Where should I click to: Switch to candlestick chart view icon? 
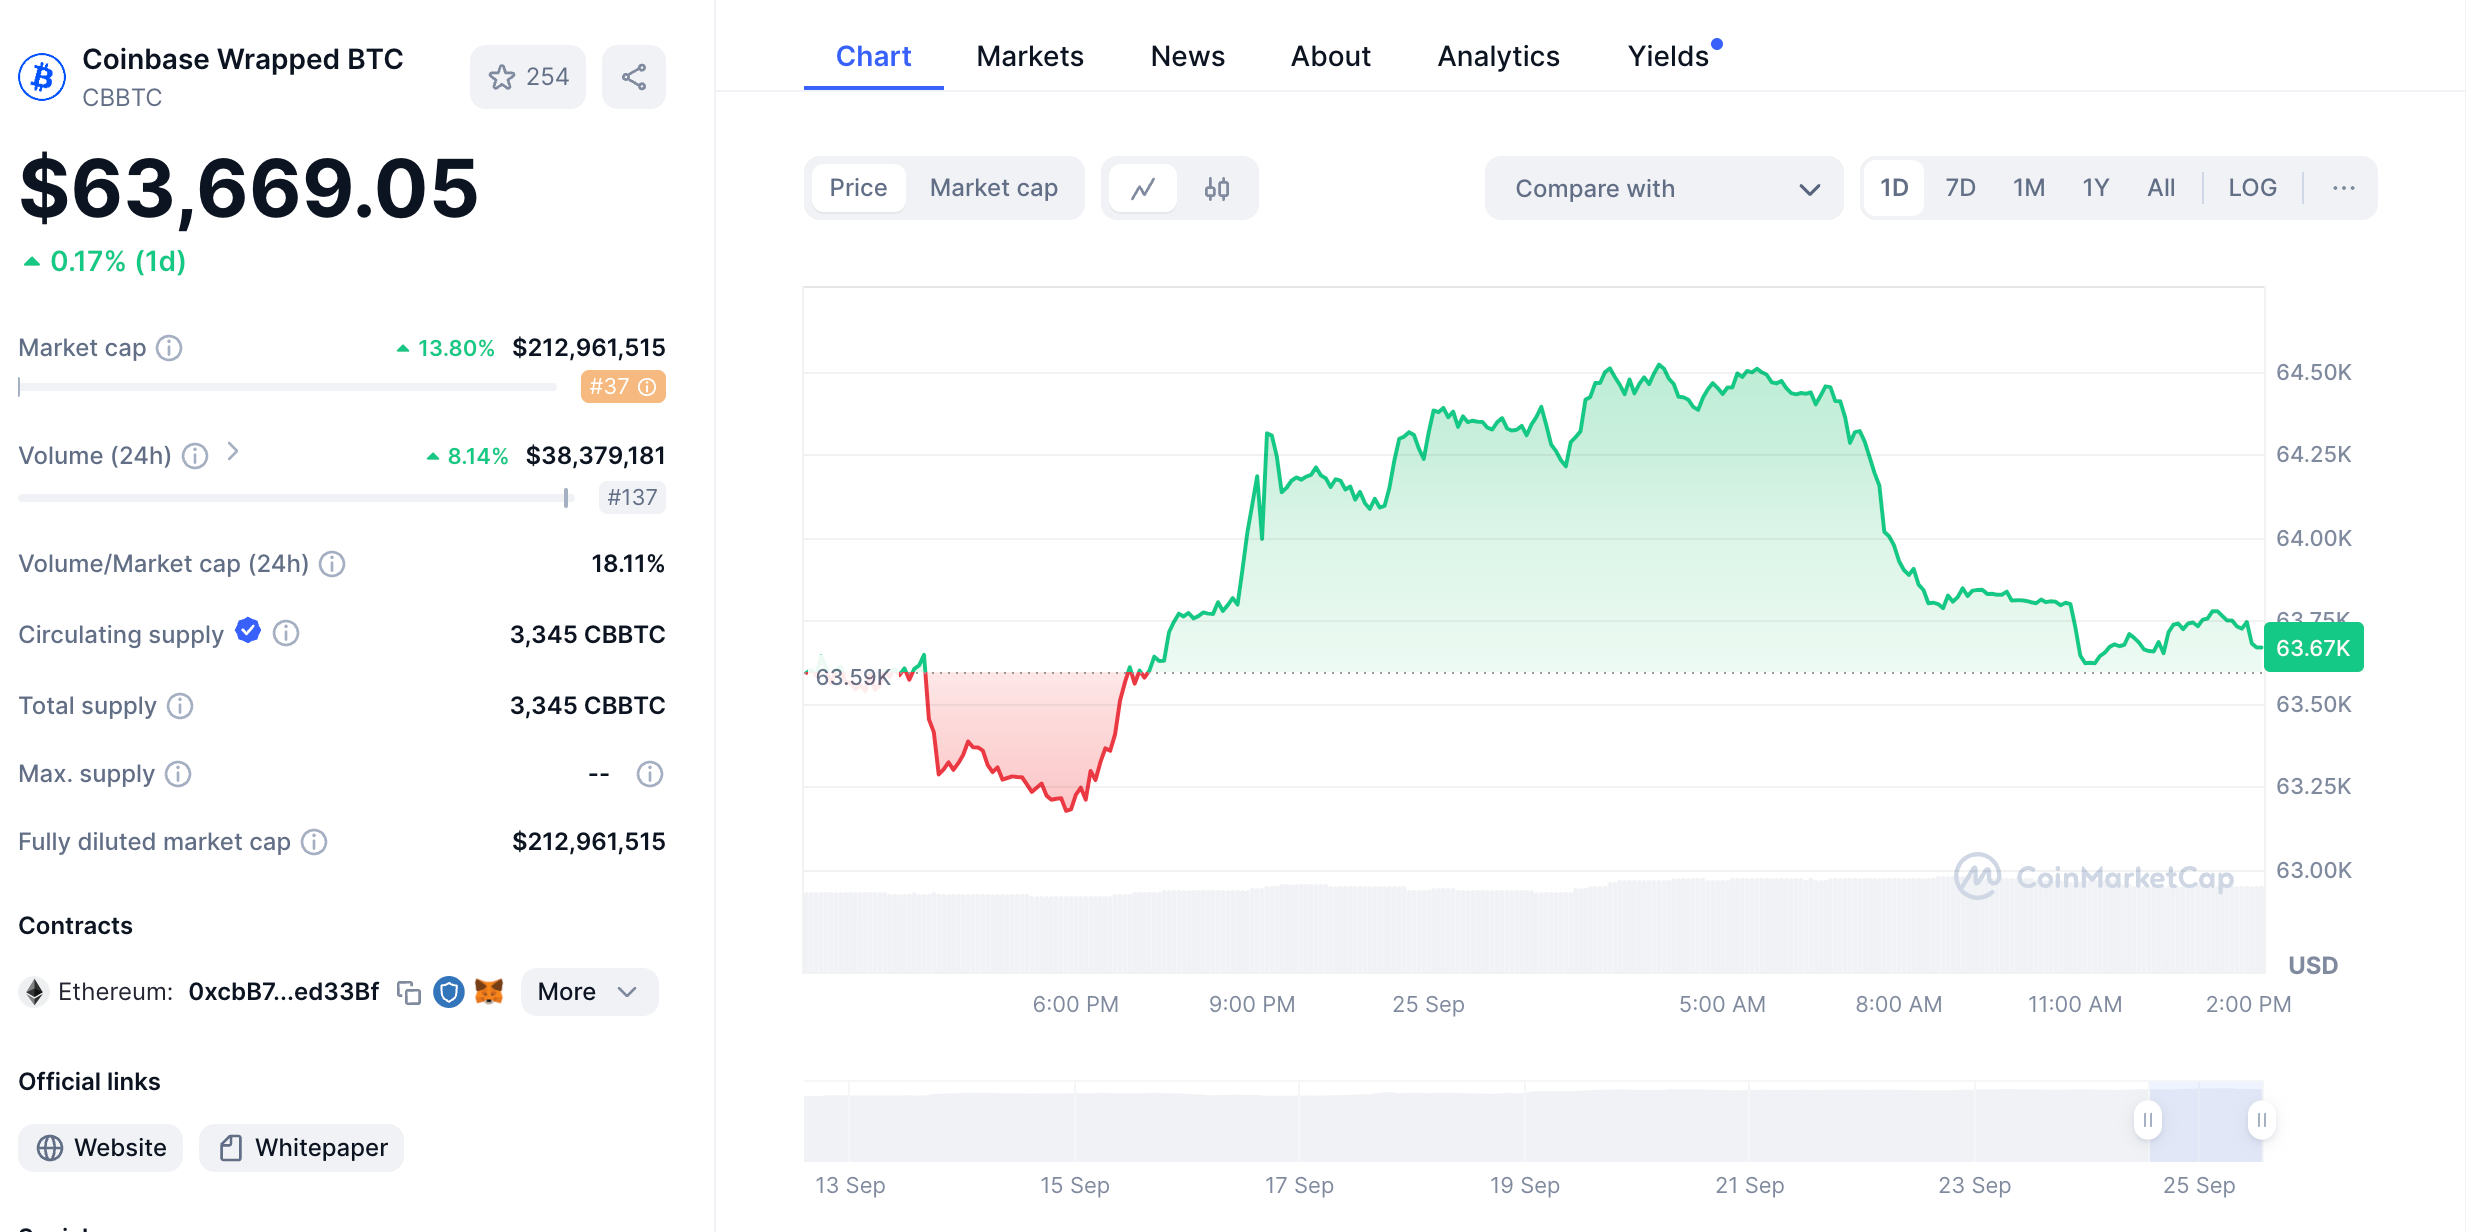[1217, 188]
